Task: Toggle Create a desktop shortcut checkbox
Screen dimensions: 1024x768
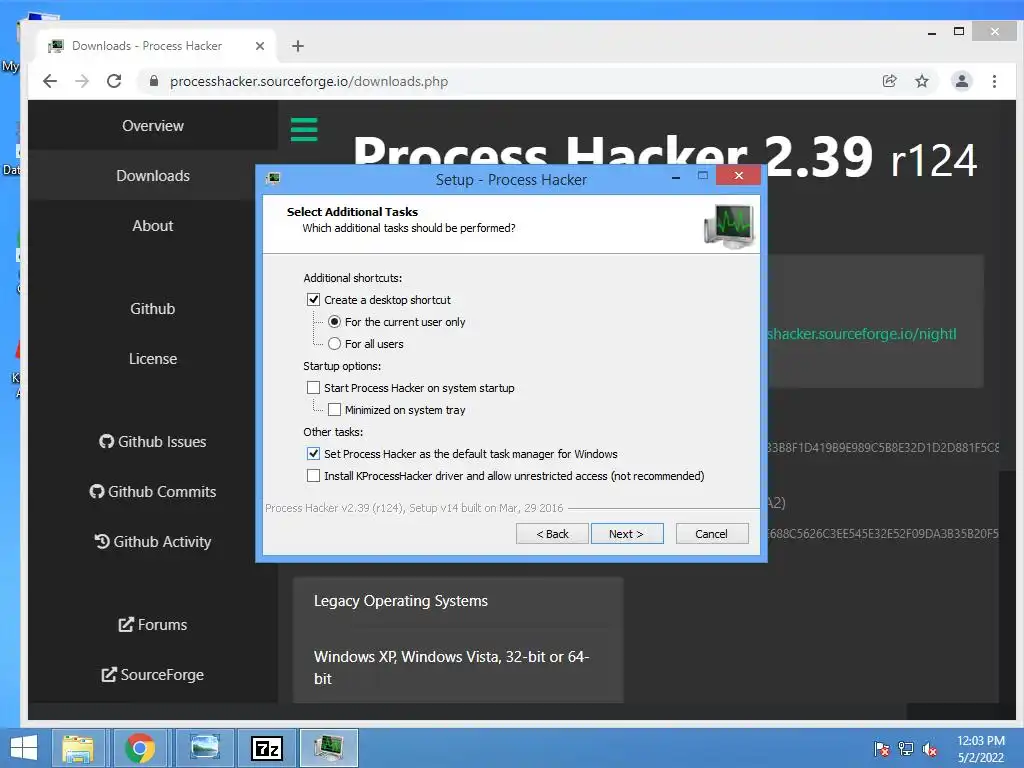Action: tap(313, 300)
